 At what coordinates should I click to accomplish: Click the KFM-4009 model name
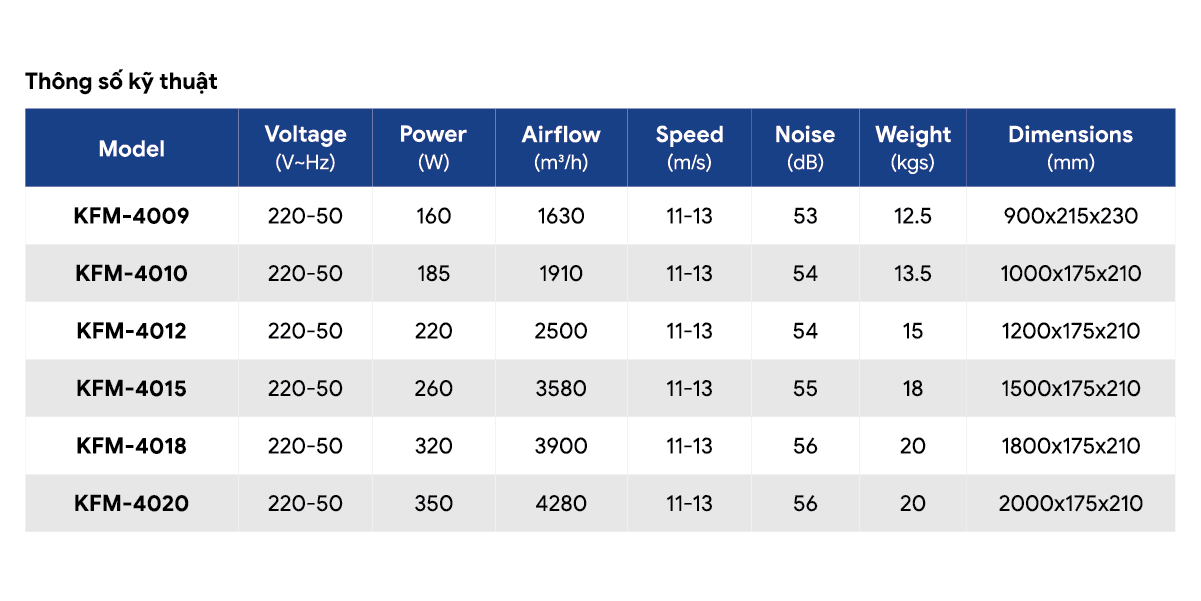pyautogui.click(x=131, y=216)
